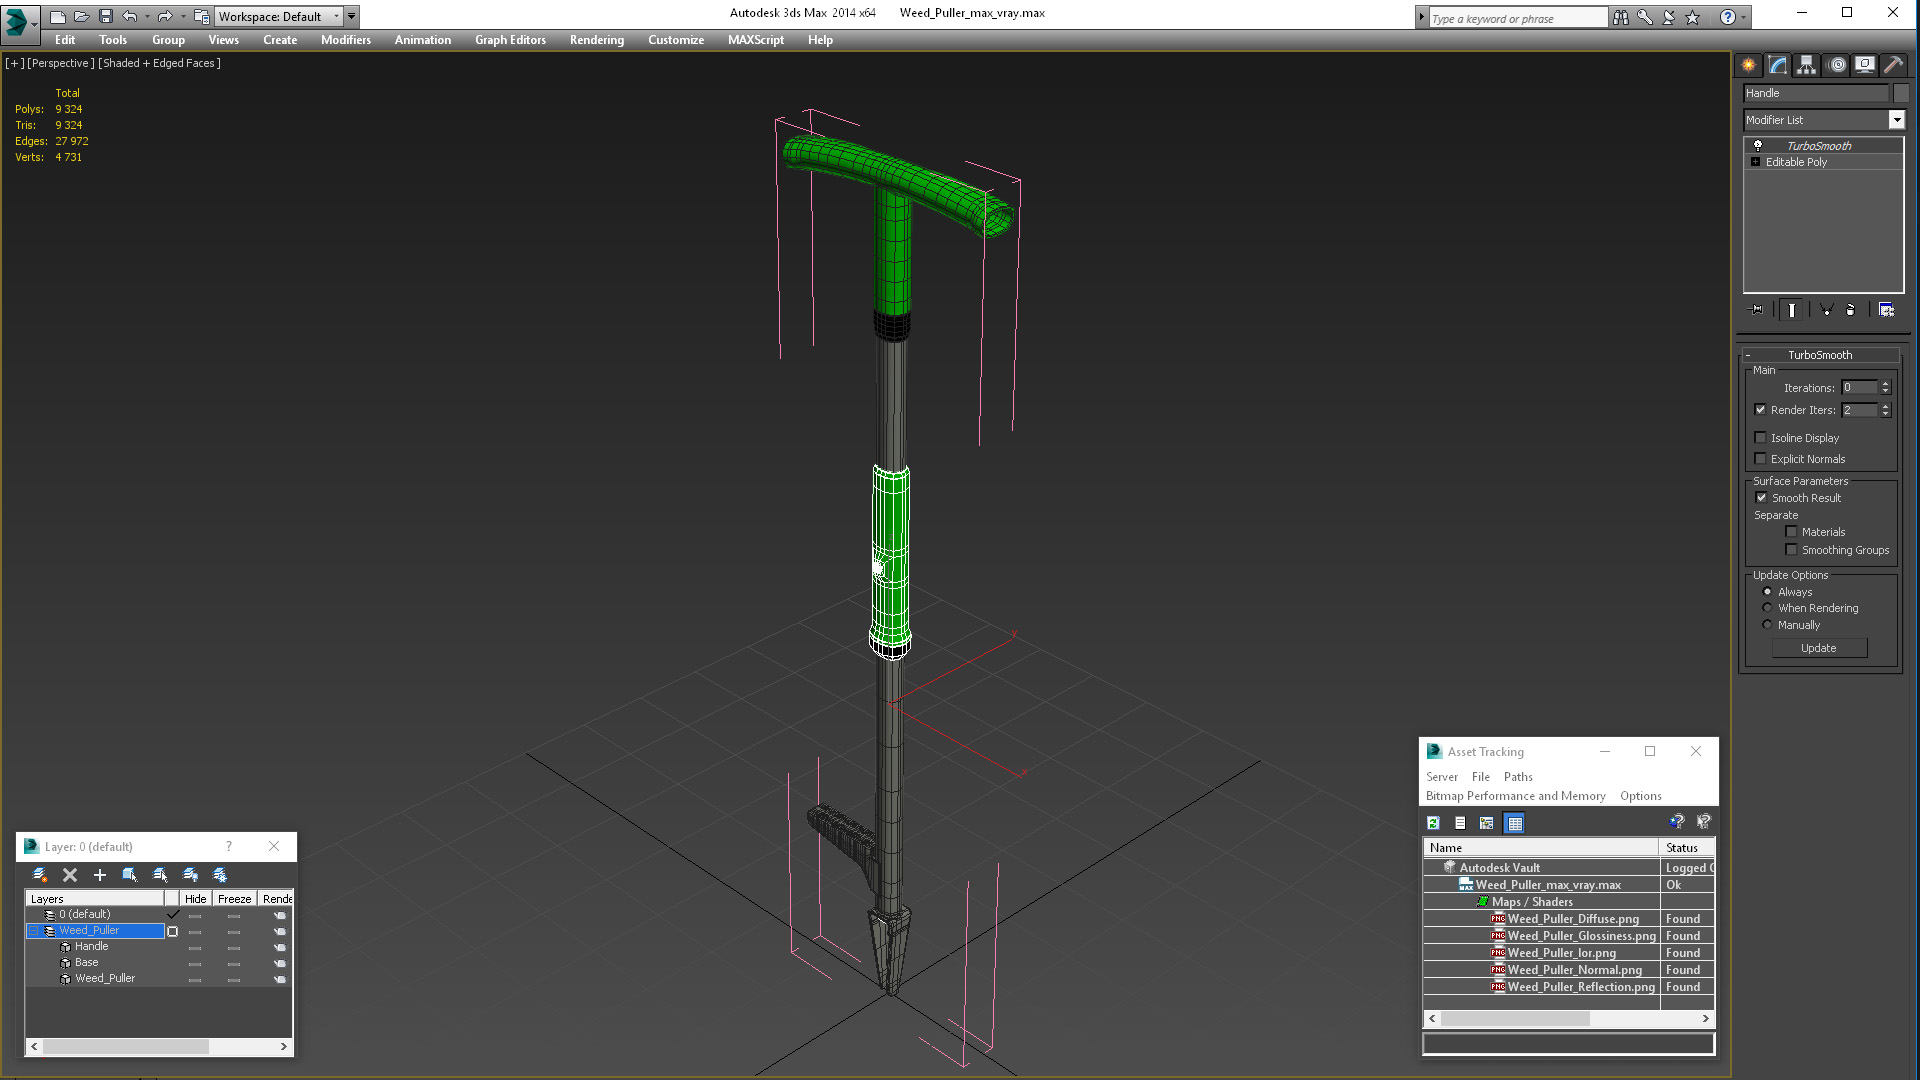Open the Rendering menu
The image size is (1920, 1080).
(597, 40)
